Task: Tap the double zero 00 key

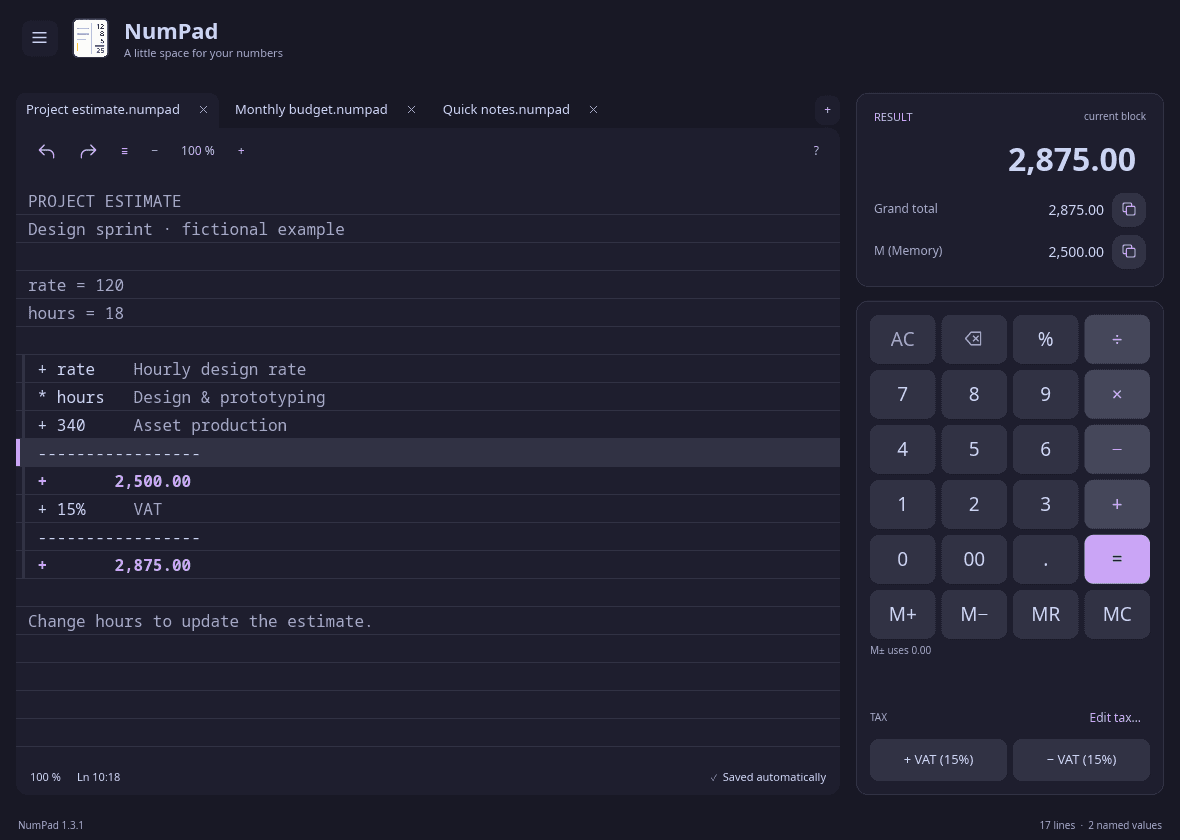Action: click(974, 559)
